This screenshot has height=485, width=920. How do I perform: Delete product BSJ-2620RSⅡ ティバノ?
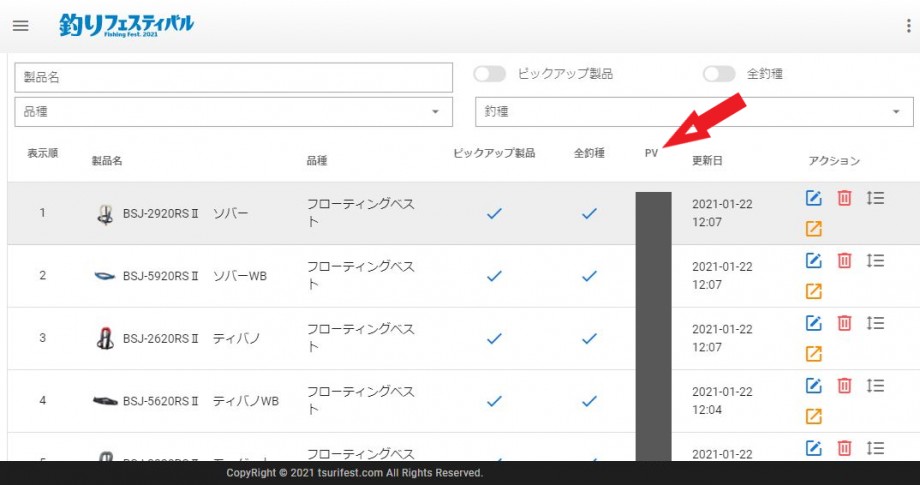click(844, 323)
